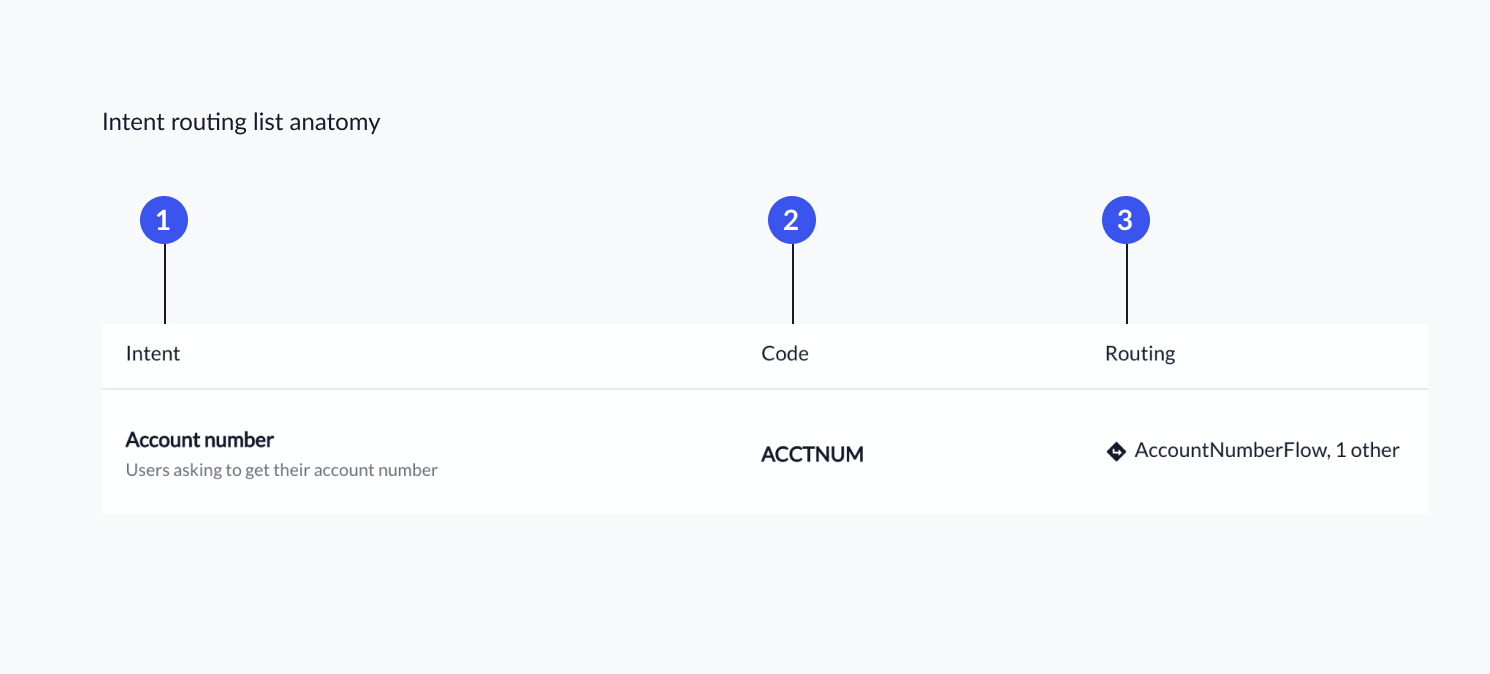Image resolution: width=1490 pixels, height=674 pixels.
Task: Click the connector line under badge 2
Action: coord(792,284)
